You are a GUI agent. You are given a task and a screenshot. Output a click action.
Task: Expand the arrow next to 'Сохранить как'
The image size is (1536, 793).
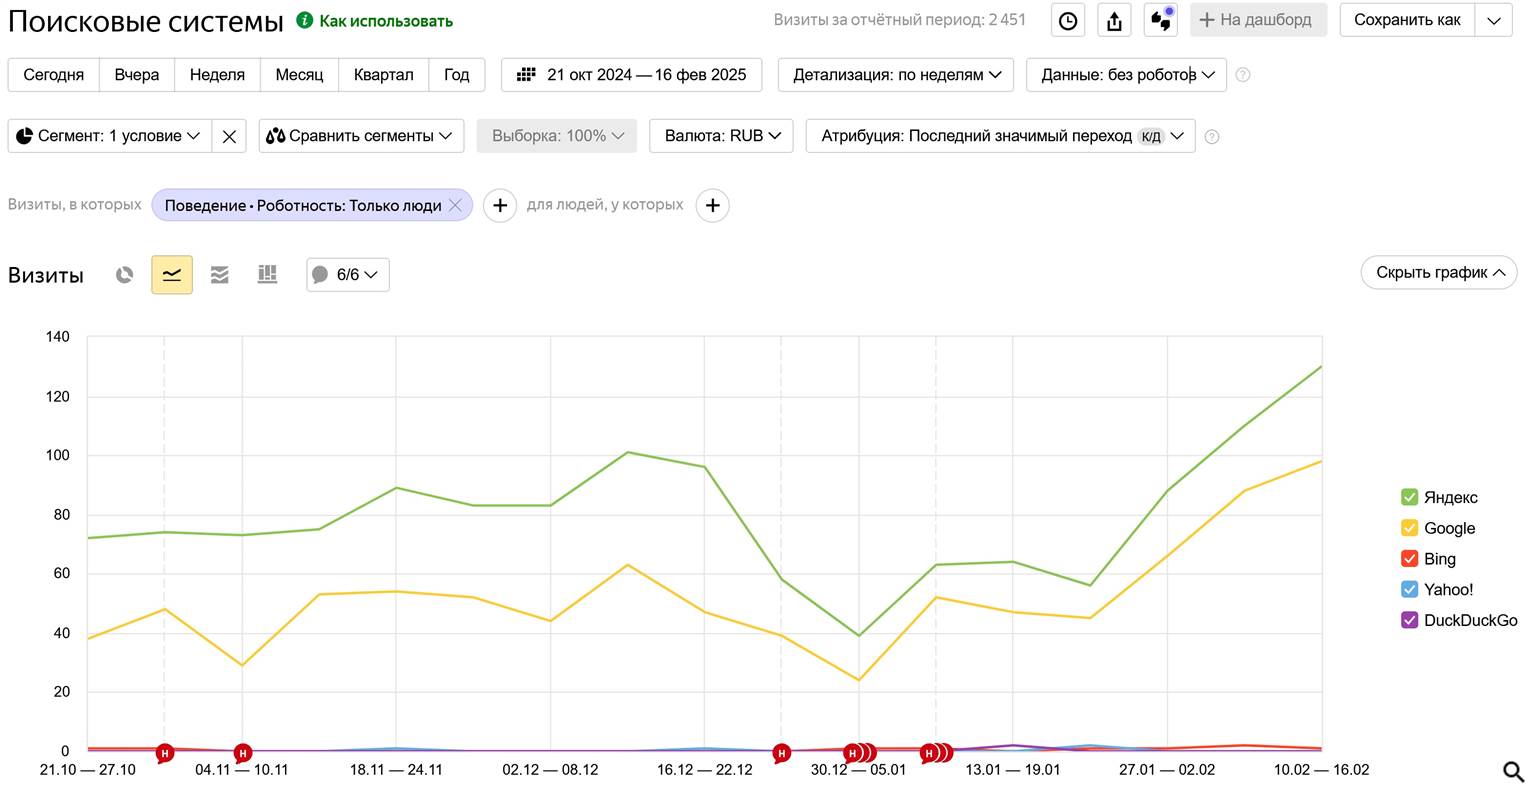pyautogui.click(x=1494, y=20)
